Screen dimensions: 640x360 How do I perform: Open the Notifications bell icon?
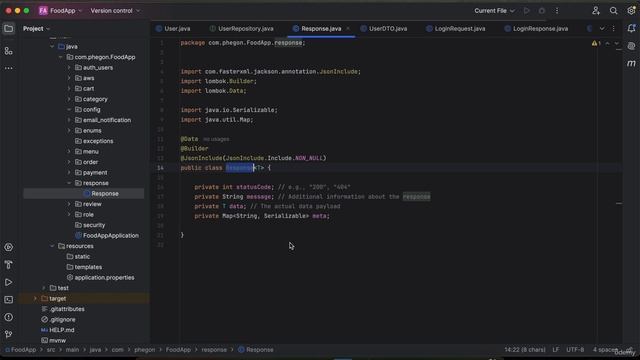coord(631,29)
